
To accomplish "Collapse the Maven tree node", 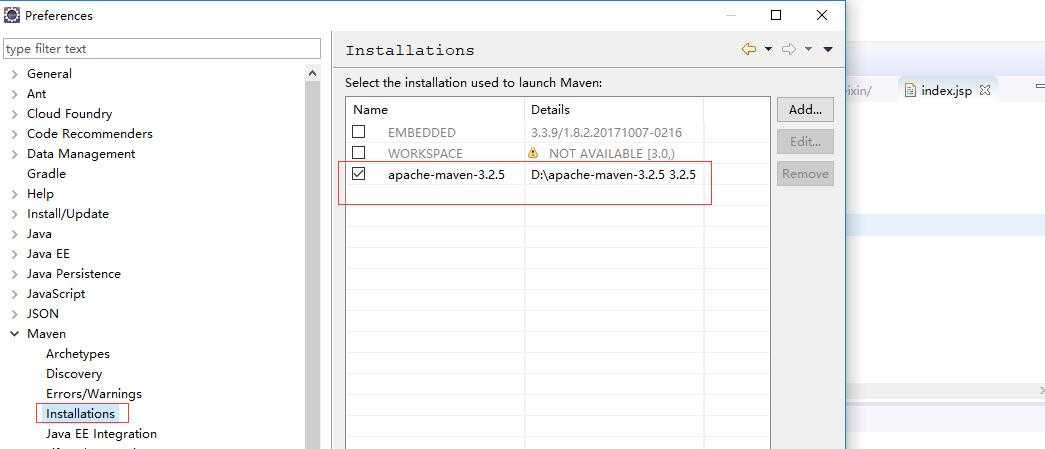I will coord(14,334).
